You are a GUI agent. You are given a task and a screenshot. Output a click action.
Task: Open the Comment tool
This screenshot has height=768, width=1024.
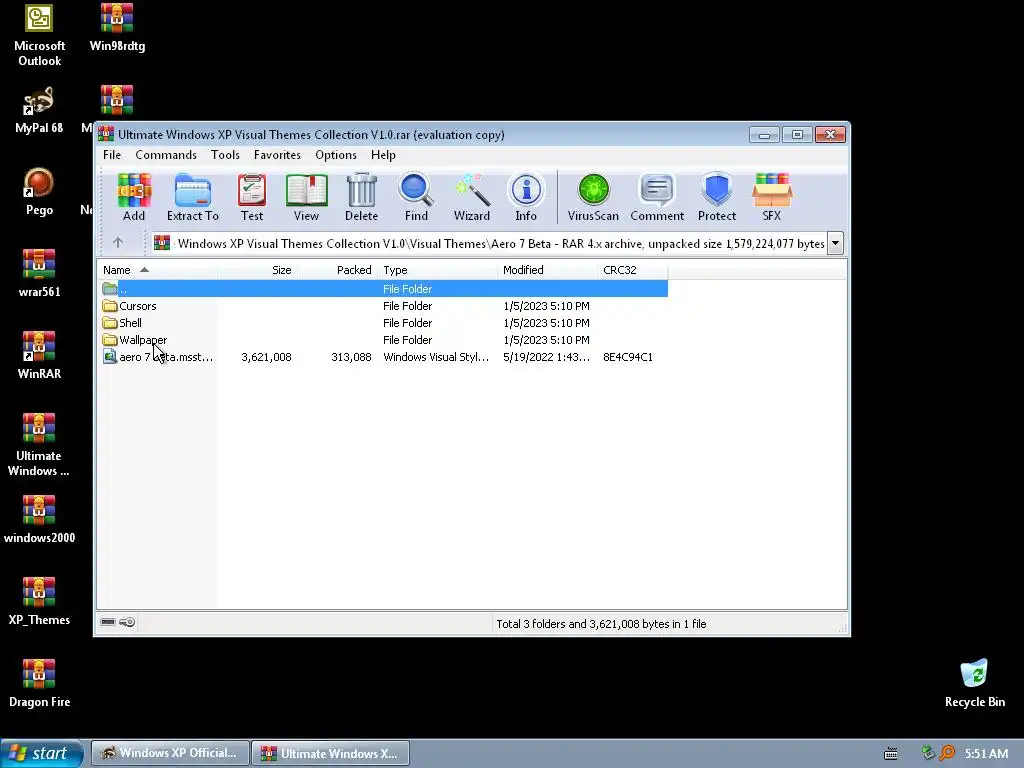[x=657, y=197]
